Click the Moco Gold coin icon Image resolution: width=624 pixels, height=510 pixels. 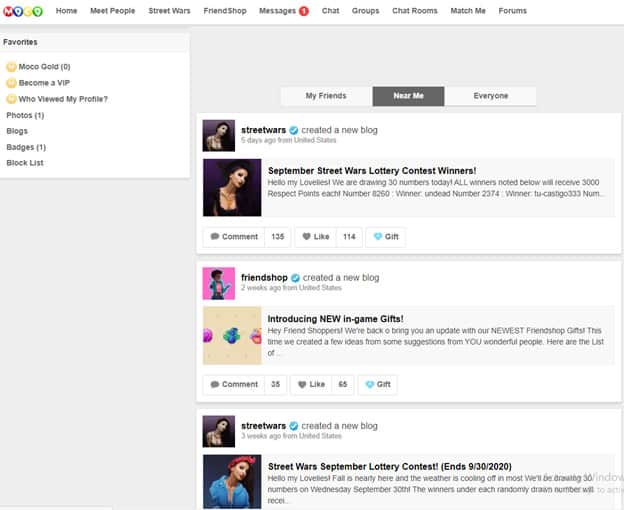point(12,67)
